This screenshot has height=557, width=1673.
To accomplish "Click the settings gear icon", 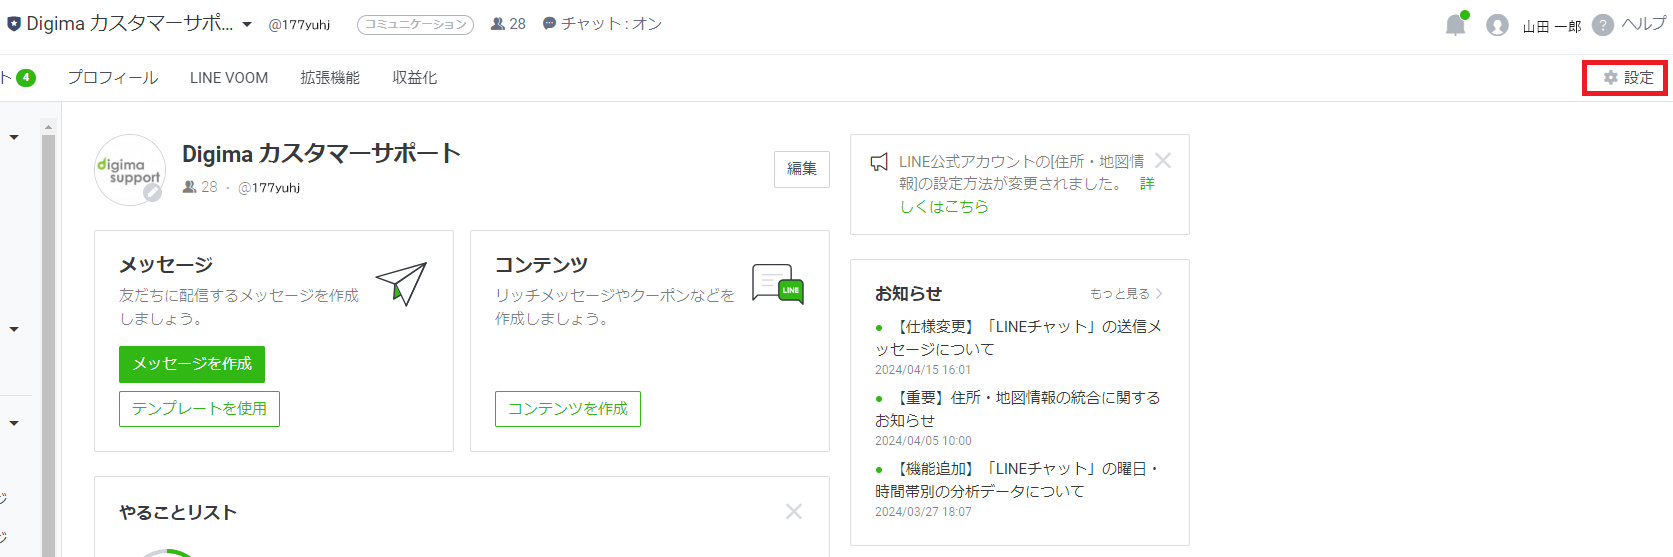I will (x=1610, y=77).
